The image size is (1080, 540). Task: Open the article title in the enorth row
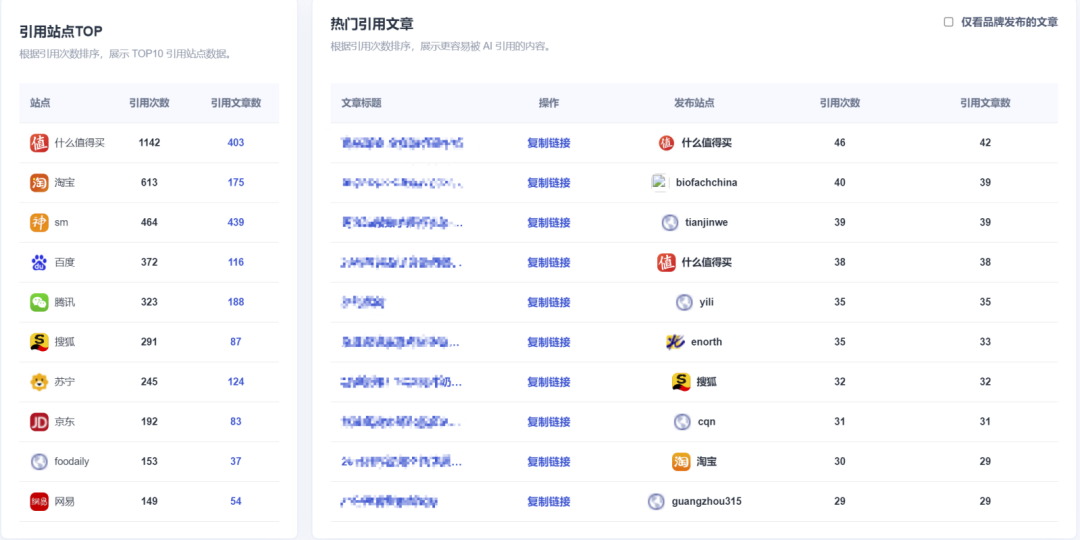402,342
